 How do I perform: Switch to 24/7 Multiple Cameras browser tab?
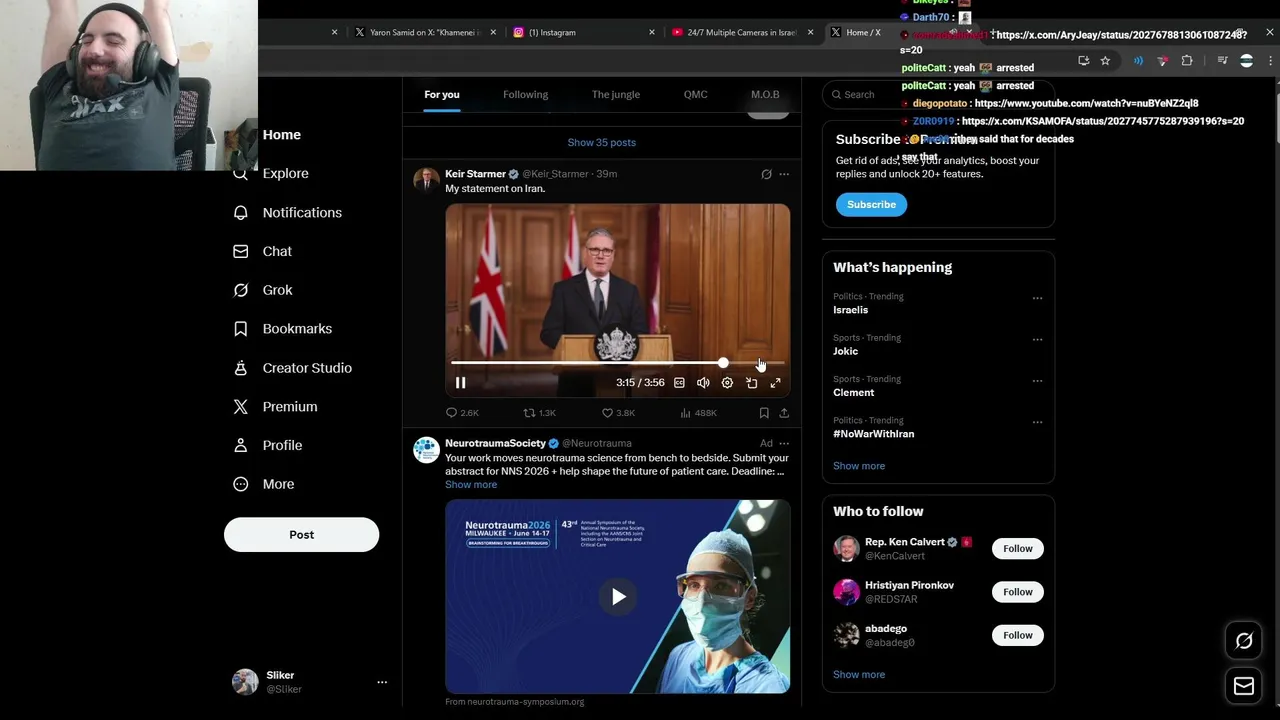click(x=742, y=32)
